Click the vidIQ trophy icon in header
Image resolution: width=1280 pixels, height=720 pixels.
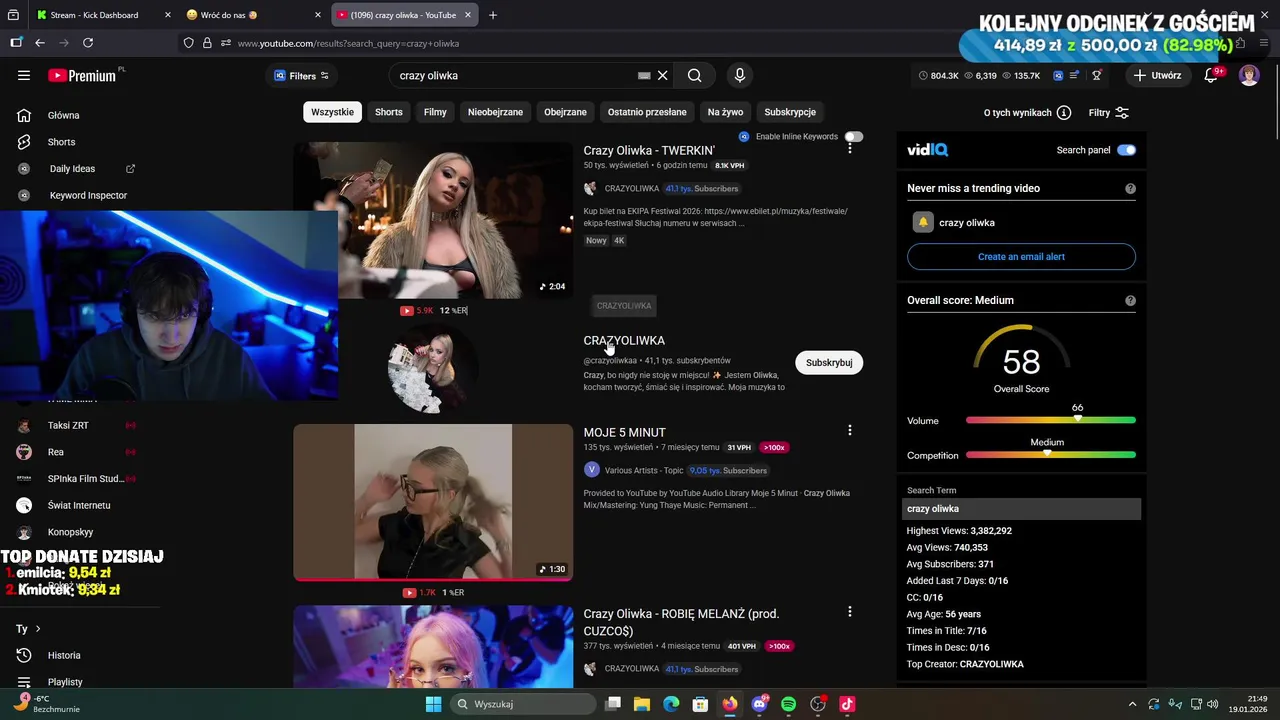click(1097, 75)
